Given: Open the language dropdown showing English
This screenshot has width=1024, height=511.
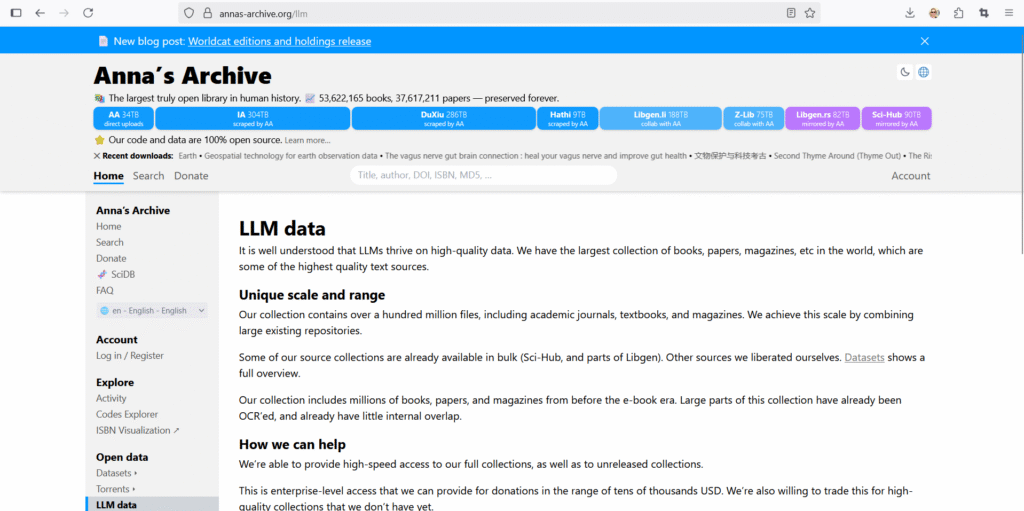Looking at the screenshot, I should coord(152,311).
